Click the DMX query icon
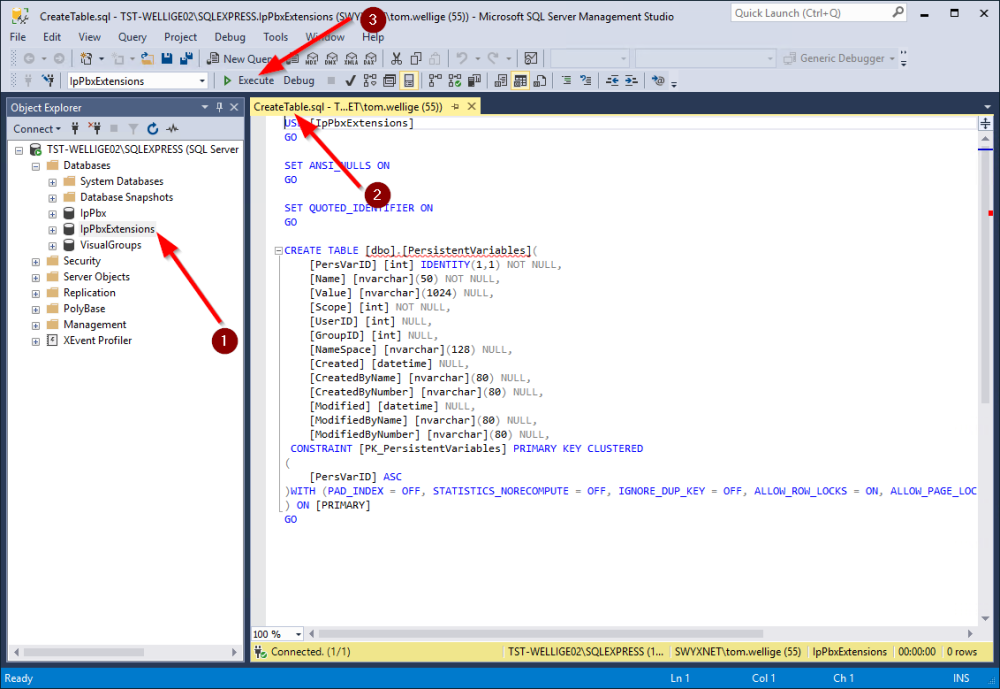The height and width of the screenshot is (689, 1000). pos(331,59)
